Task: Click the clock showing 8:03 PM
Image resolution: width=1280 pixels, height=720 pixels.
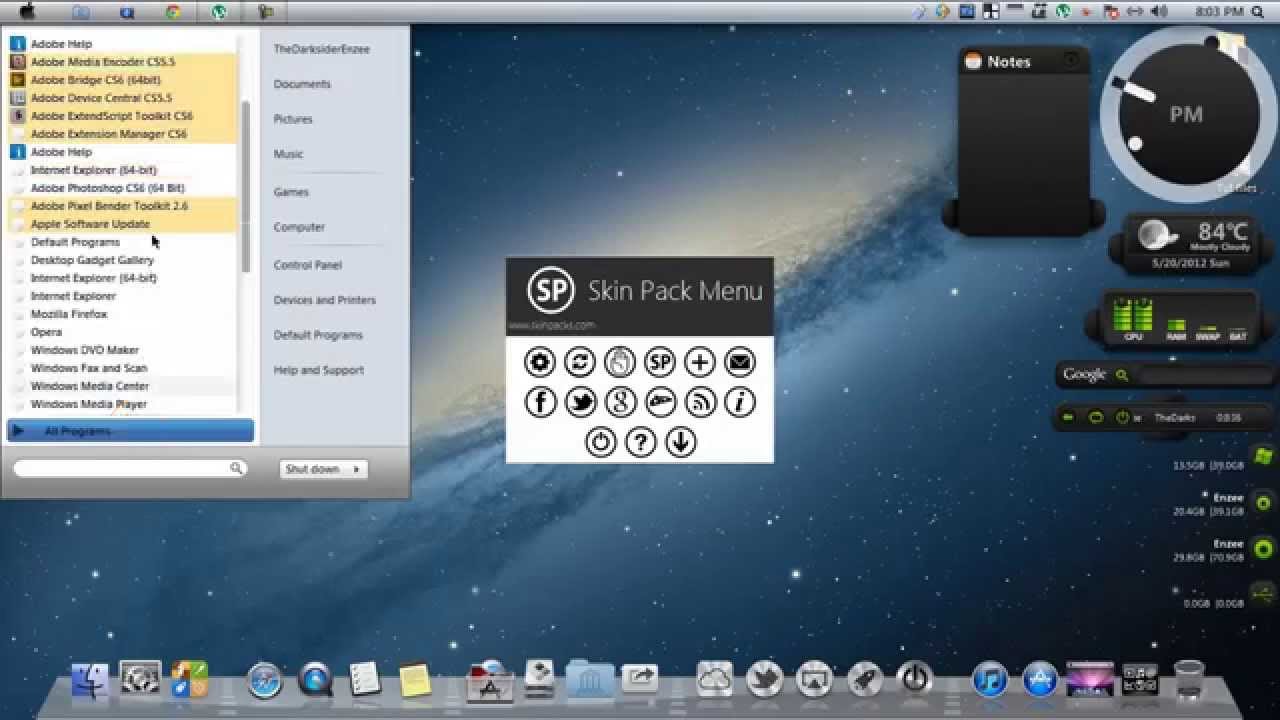Action: pos(1220,12)
